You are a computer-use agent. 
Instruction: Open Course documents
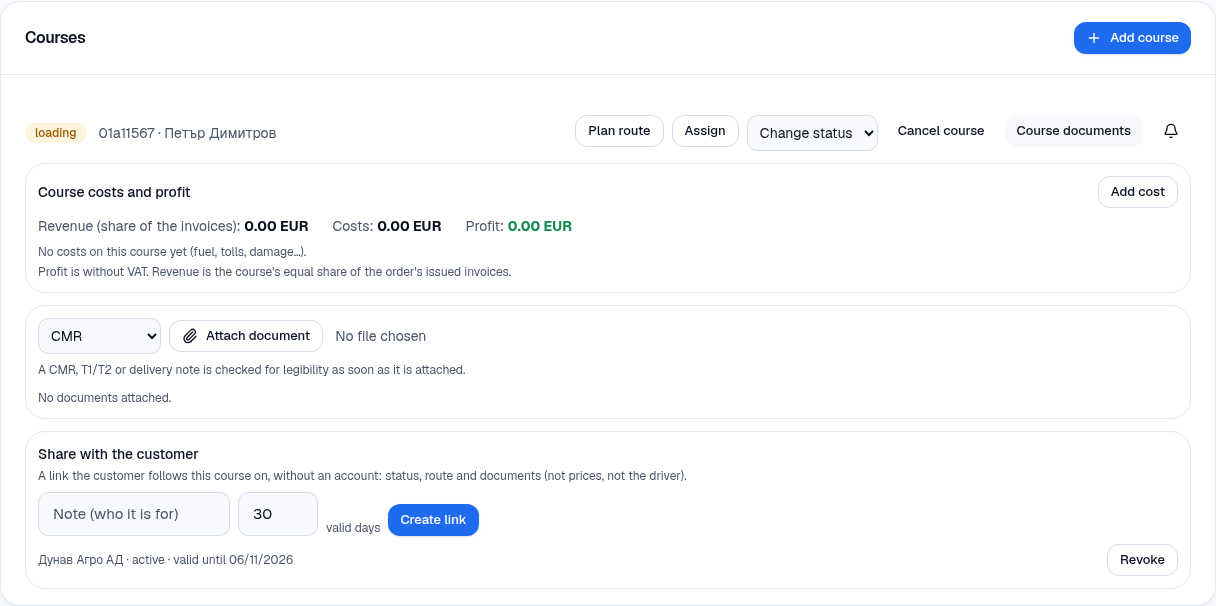pyautogui.click(x=1073, y=131)
